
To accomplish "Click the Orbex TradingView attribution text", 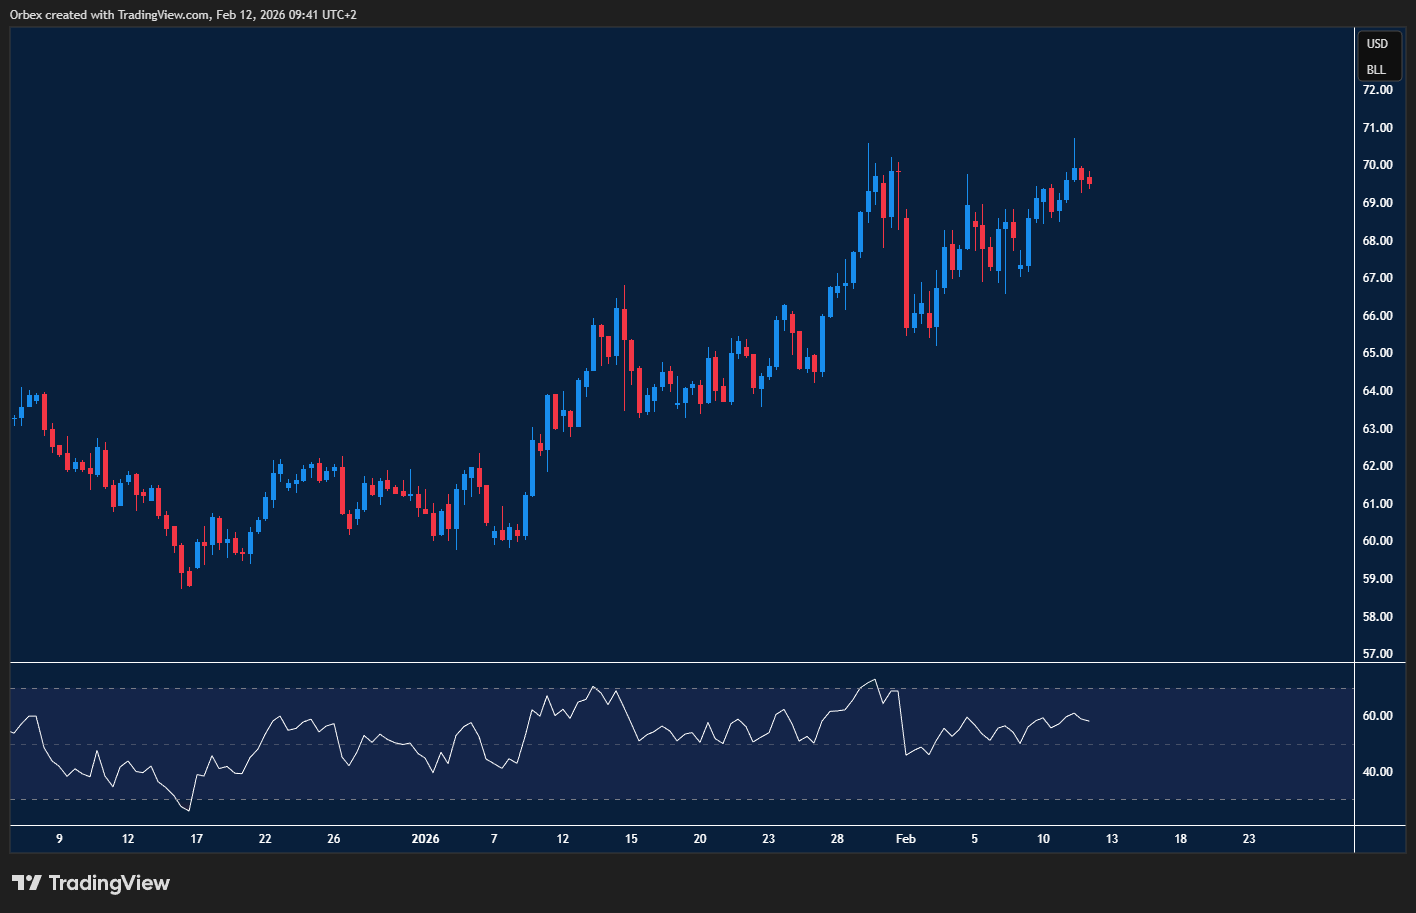I will click(x=183, y=15).
